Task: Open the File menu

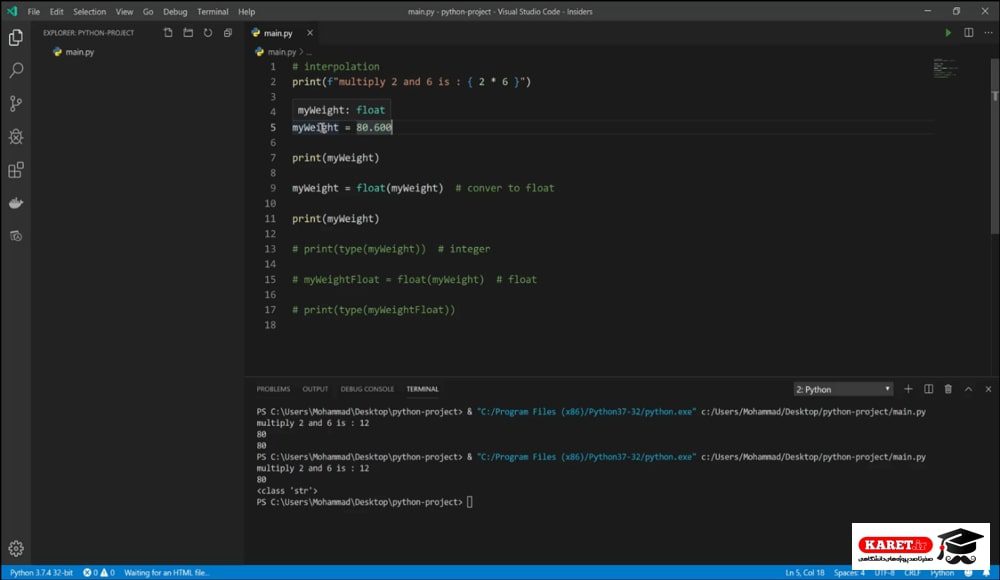Action: pyautogui.click(x=34, y=11)
